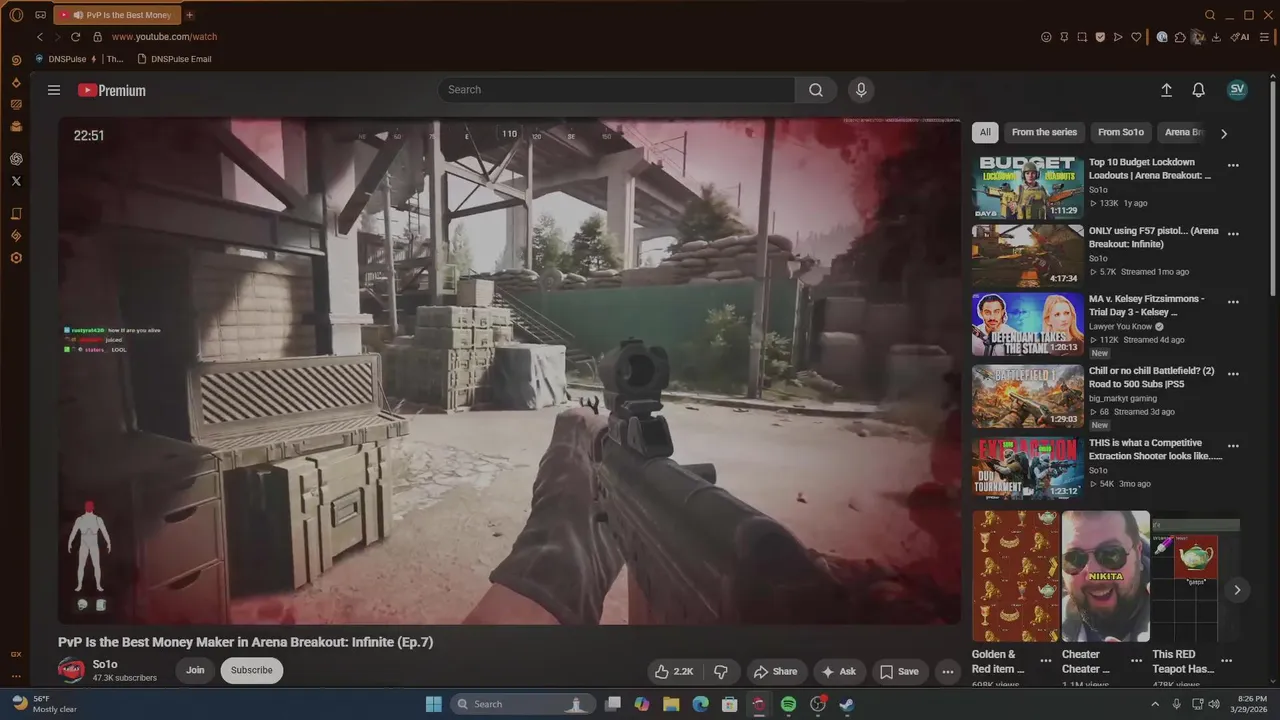Screen dimensions: 1280x720
Task: Join So1o channel membership
Action: point(195,670)
